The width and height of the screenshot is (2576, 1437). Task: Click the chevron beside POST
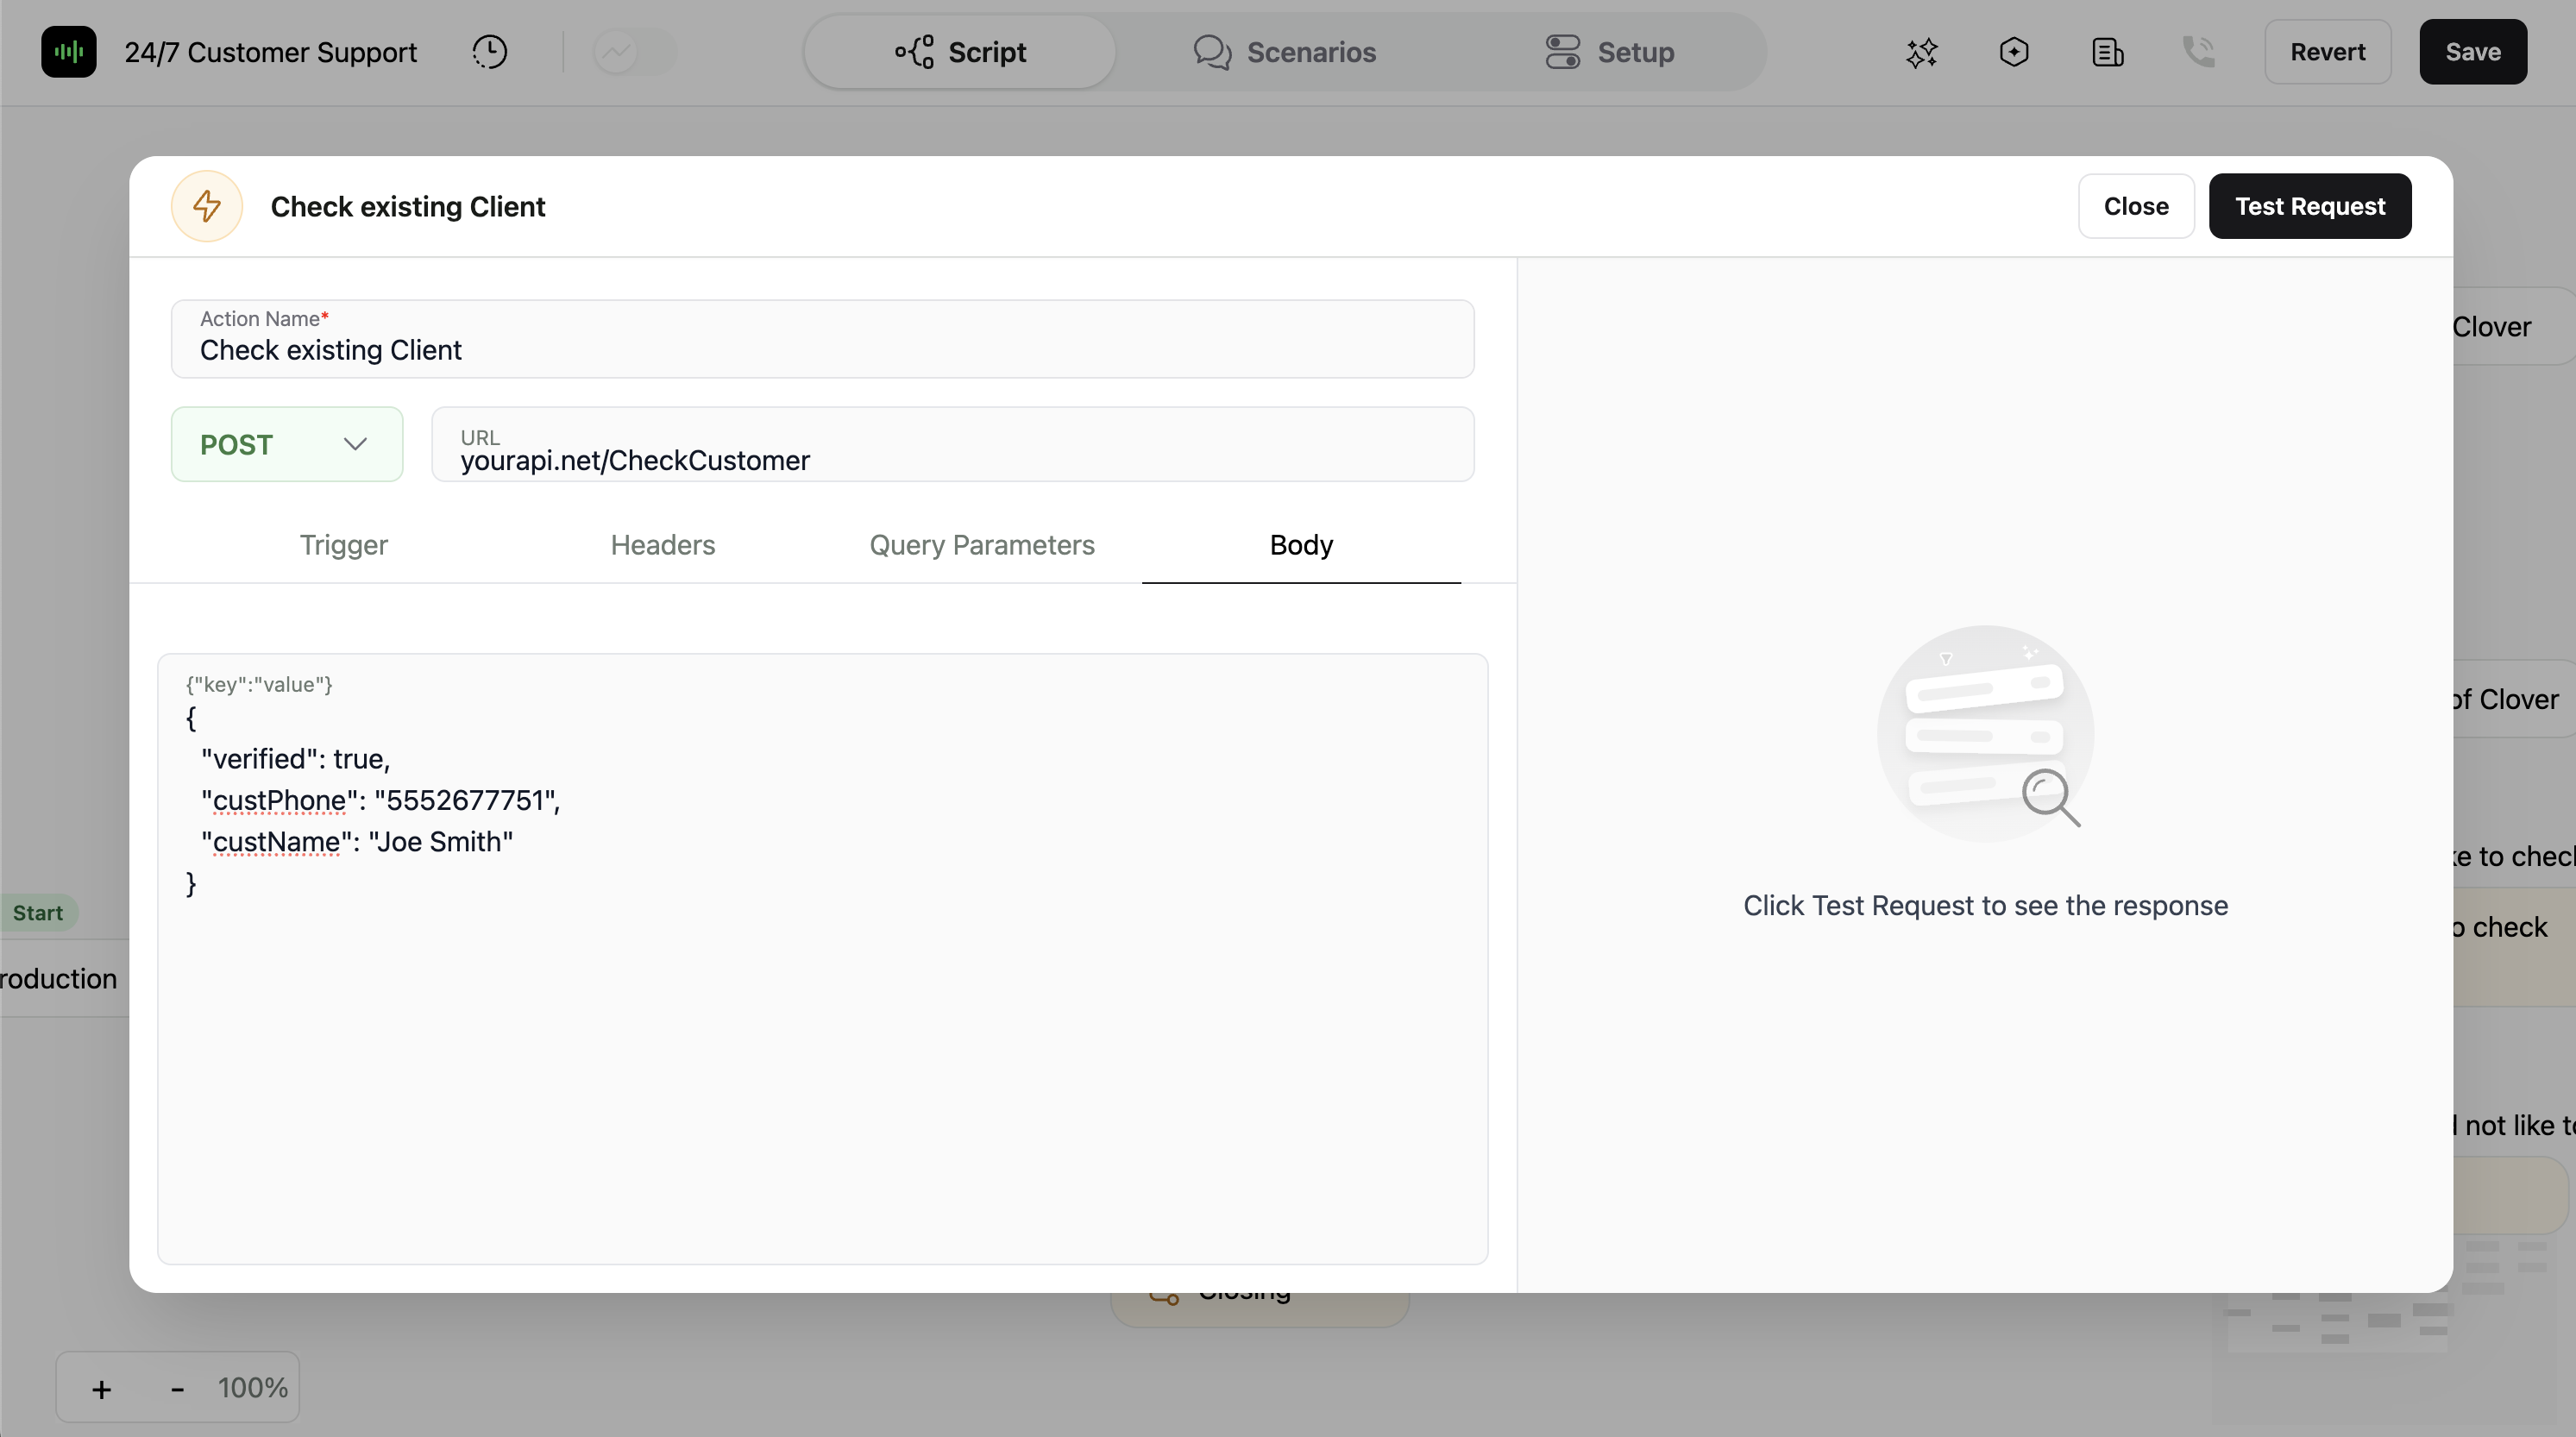click(x=355, y=444)
